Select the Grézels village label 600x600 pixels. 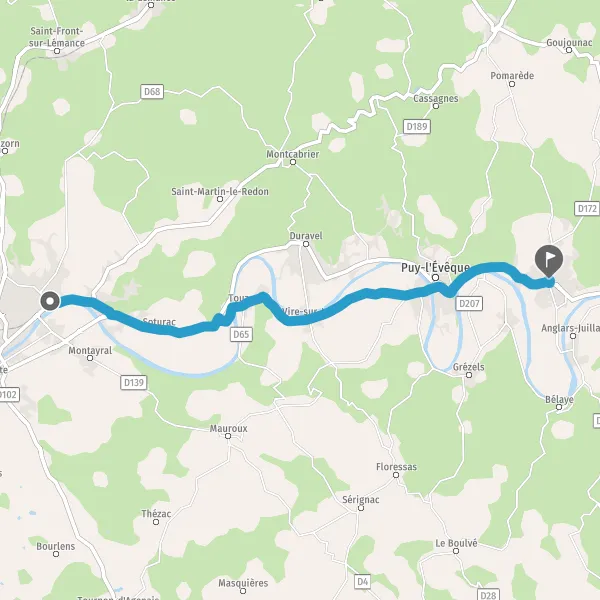[468, 367]
